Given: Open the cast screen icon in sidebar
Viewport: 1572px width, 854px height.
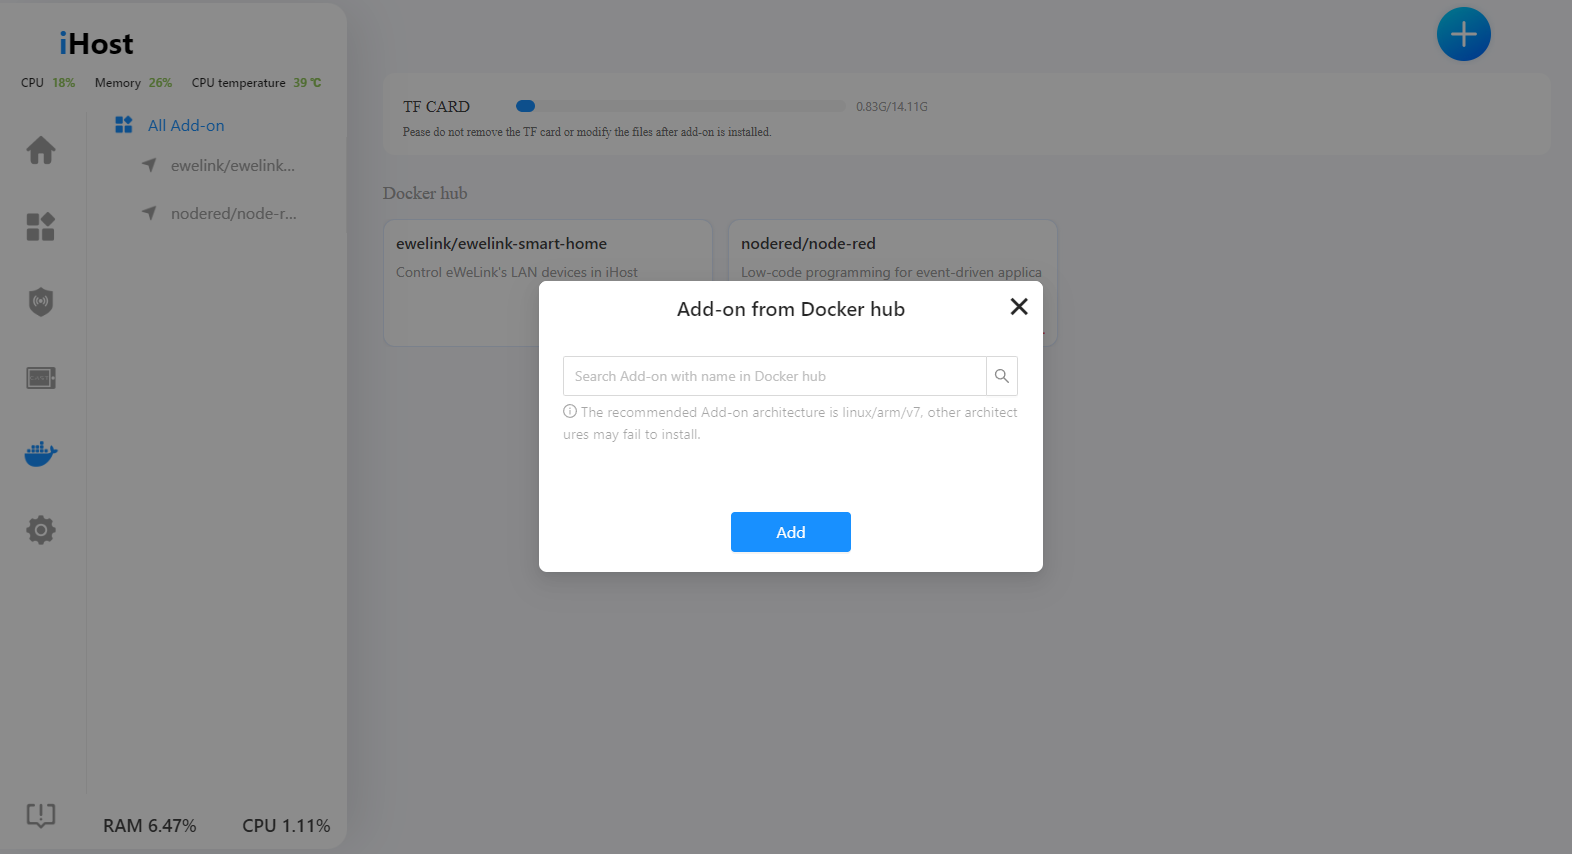Looking at the screenshot, I should click(41, 378).
